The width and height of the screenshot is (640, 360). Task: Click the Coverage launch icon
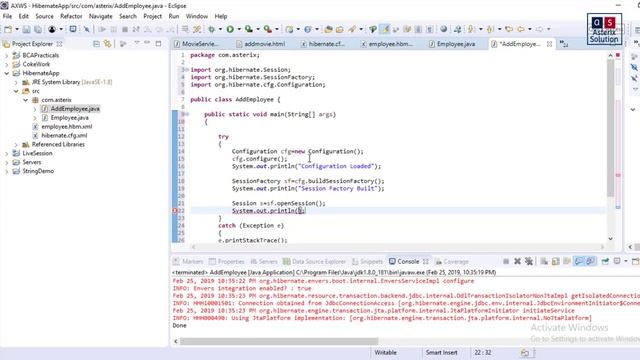coord(249,29)
